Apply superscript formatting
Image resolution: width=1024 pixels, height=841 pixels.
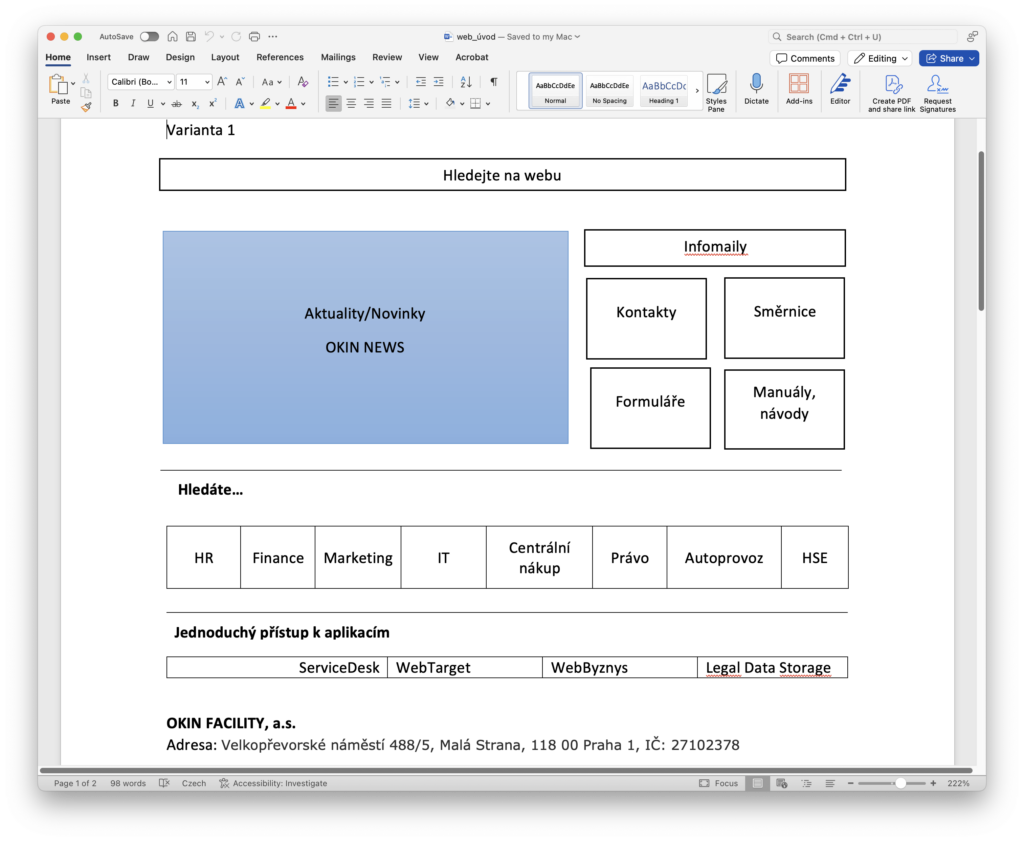[212, 104]
